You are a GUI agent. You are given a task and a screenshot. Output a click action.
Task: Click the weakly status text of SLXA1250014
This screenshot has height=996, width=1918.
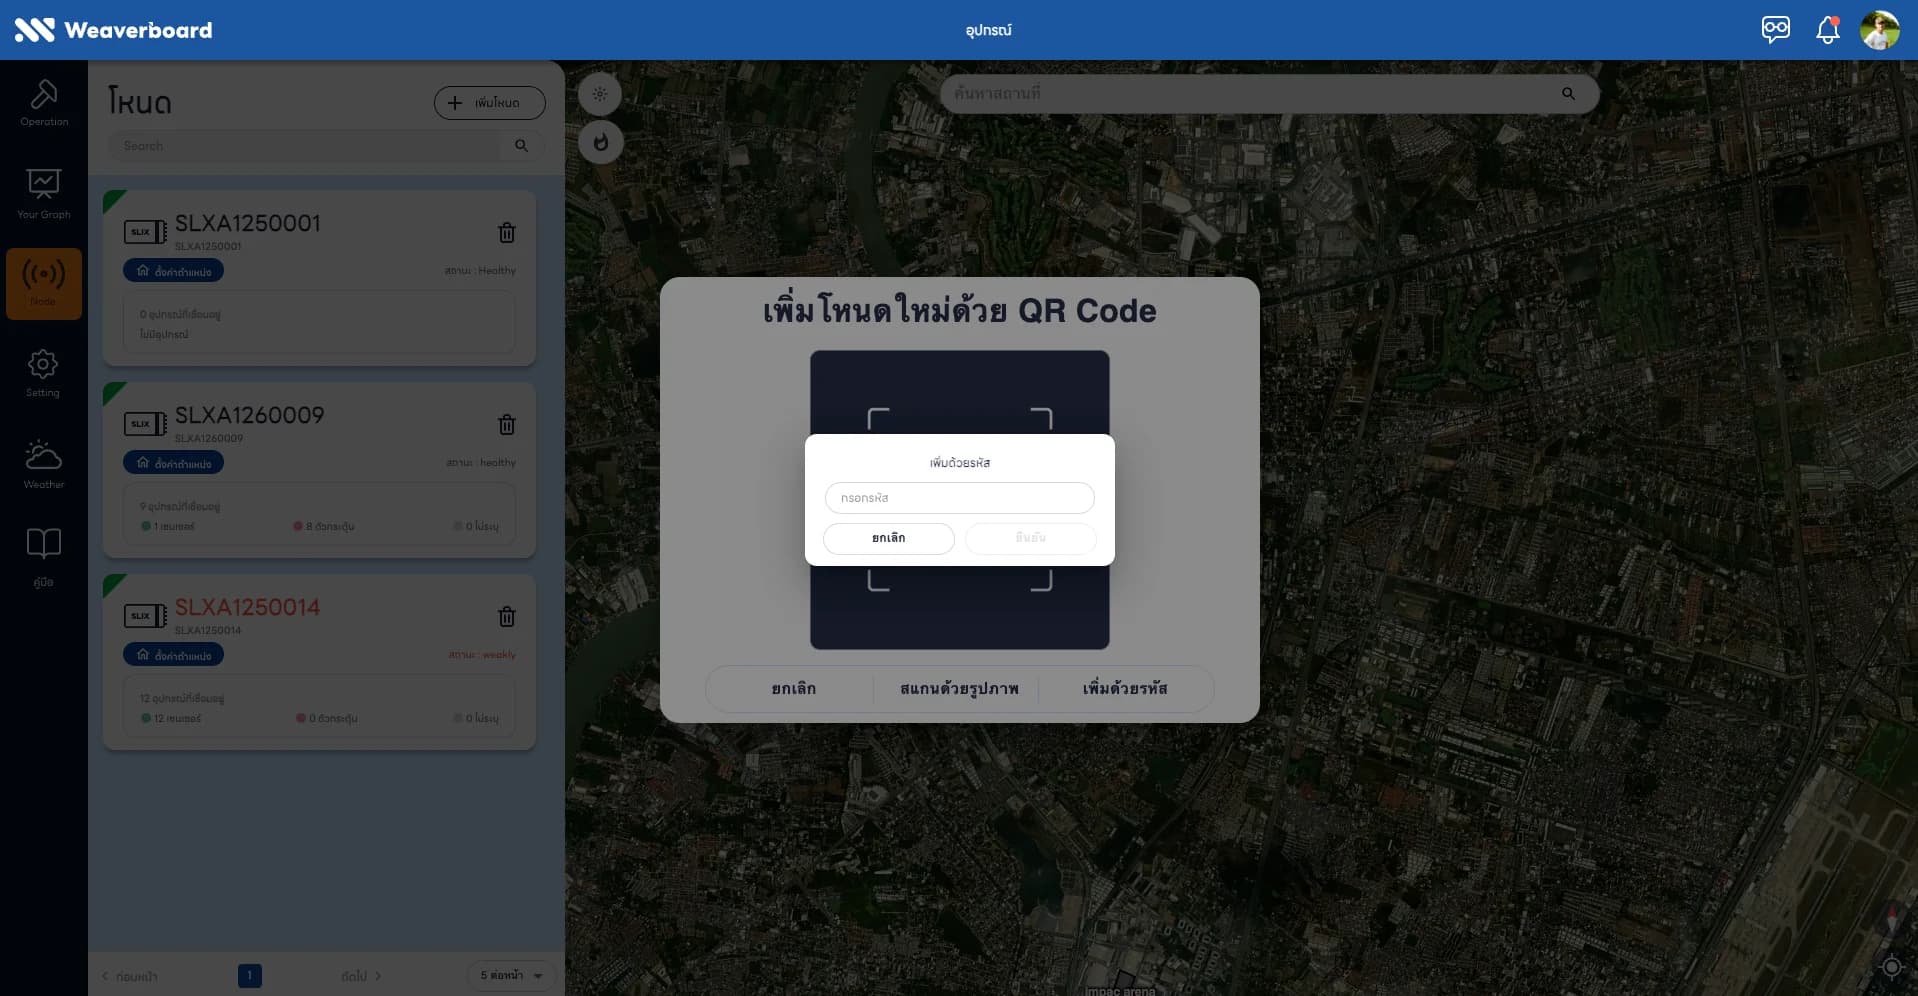(482, 655)
